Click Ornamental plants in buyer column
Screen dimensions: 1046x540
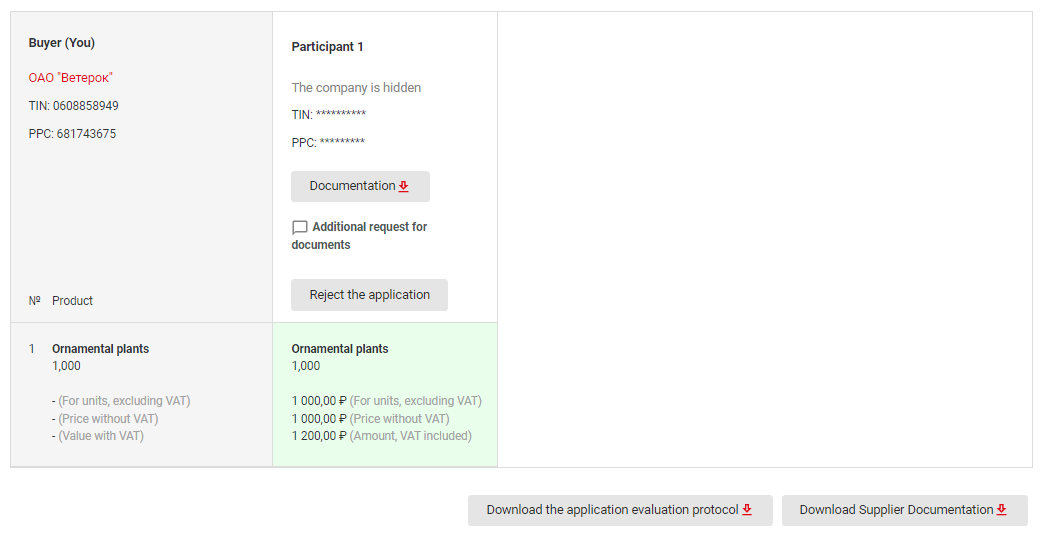(101, 348)
